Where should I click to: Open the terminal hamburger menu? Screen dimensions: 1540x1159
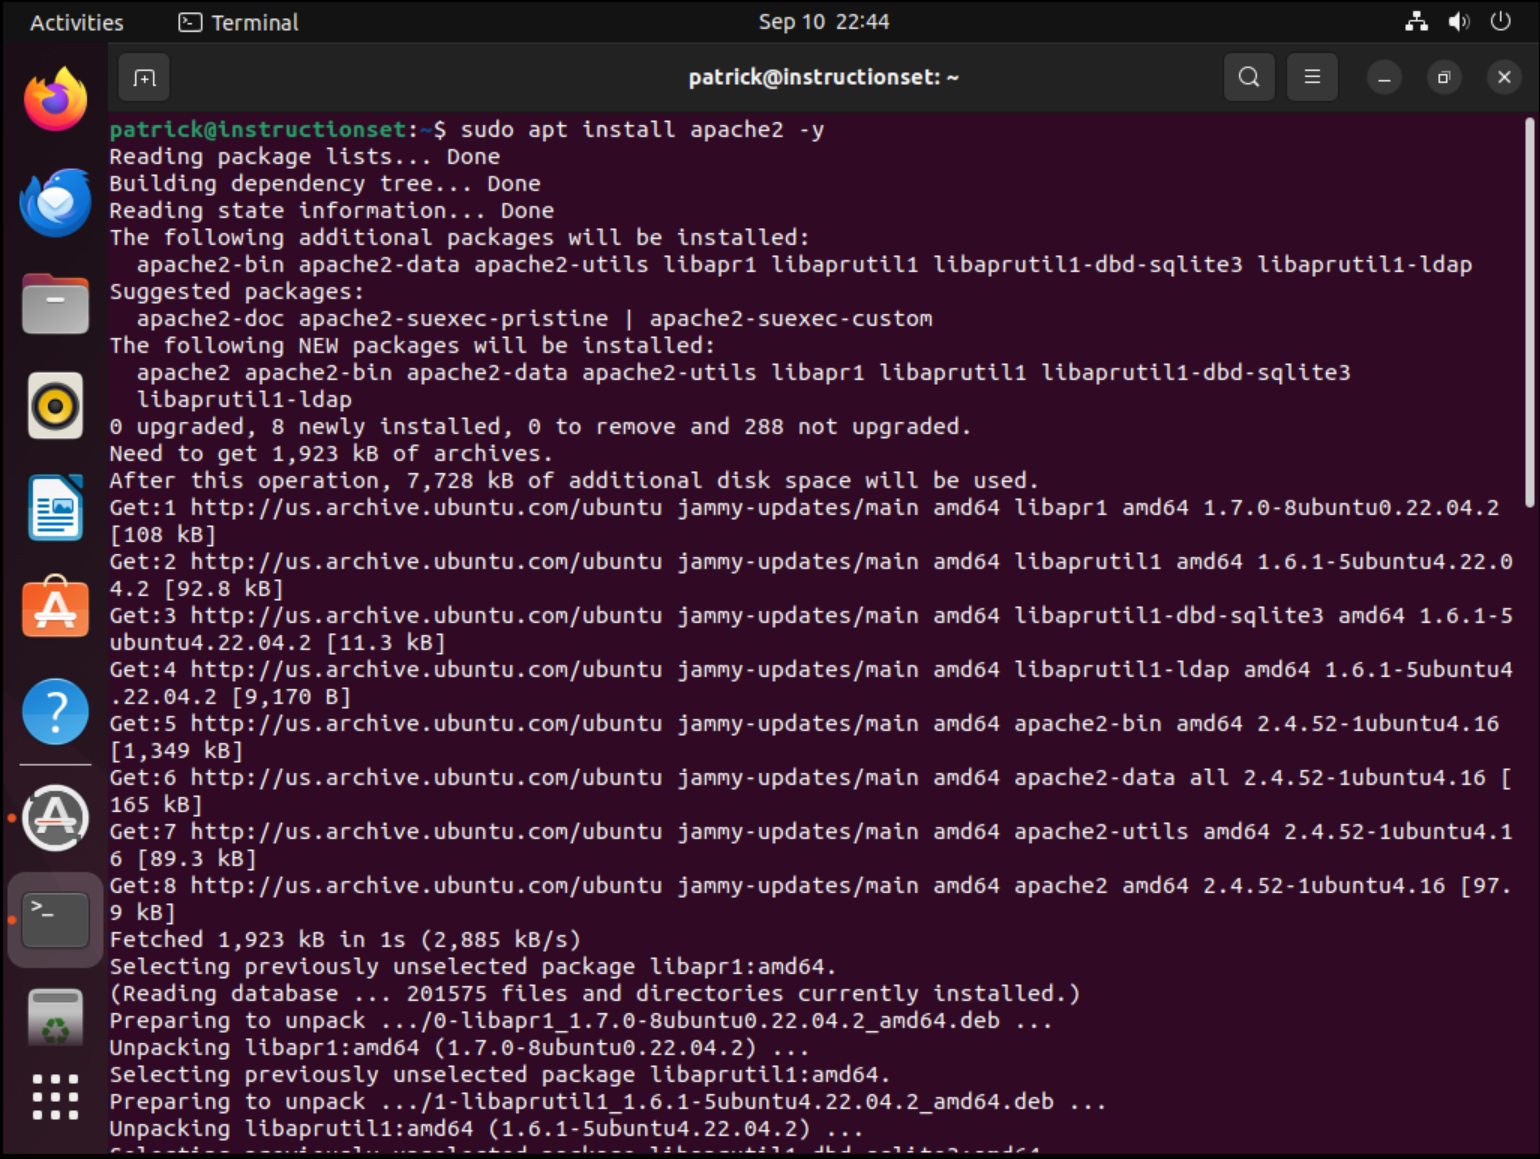(1312, 77)
